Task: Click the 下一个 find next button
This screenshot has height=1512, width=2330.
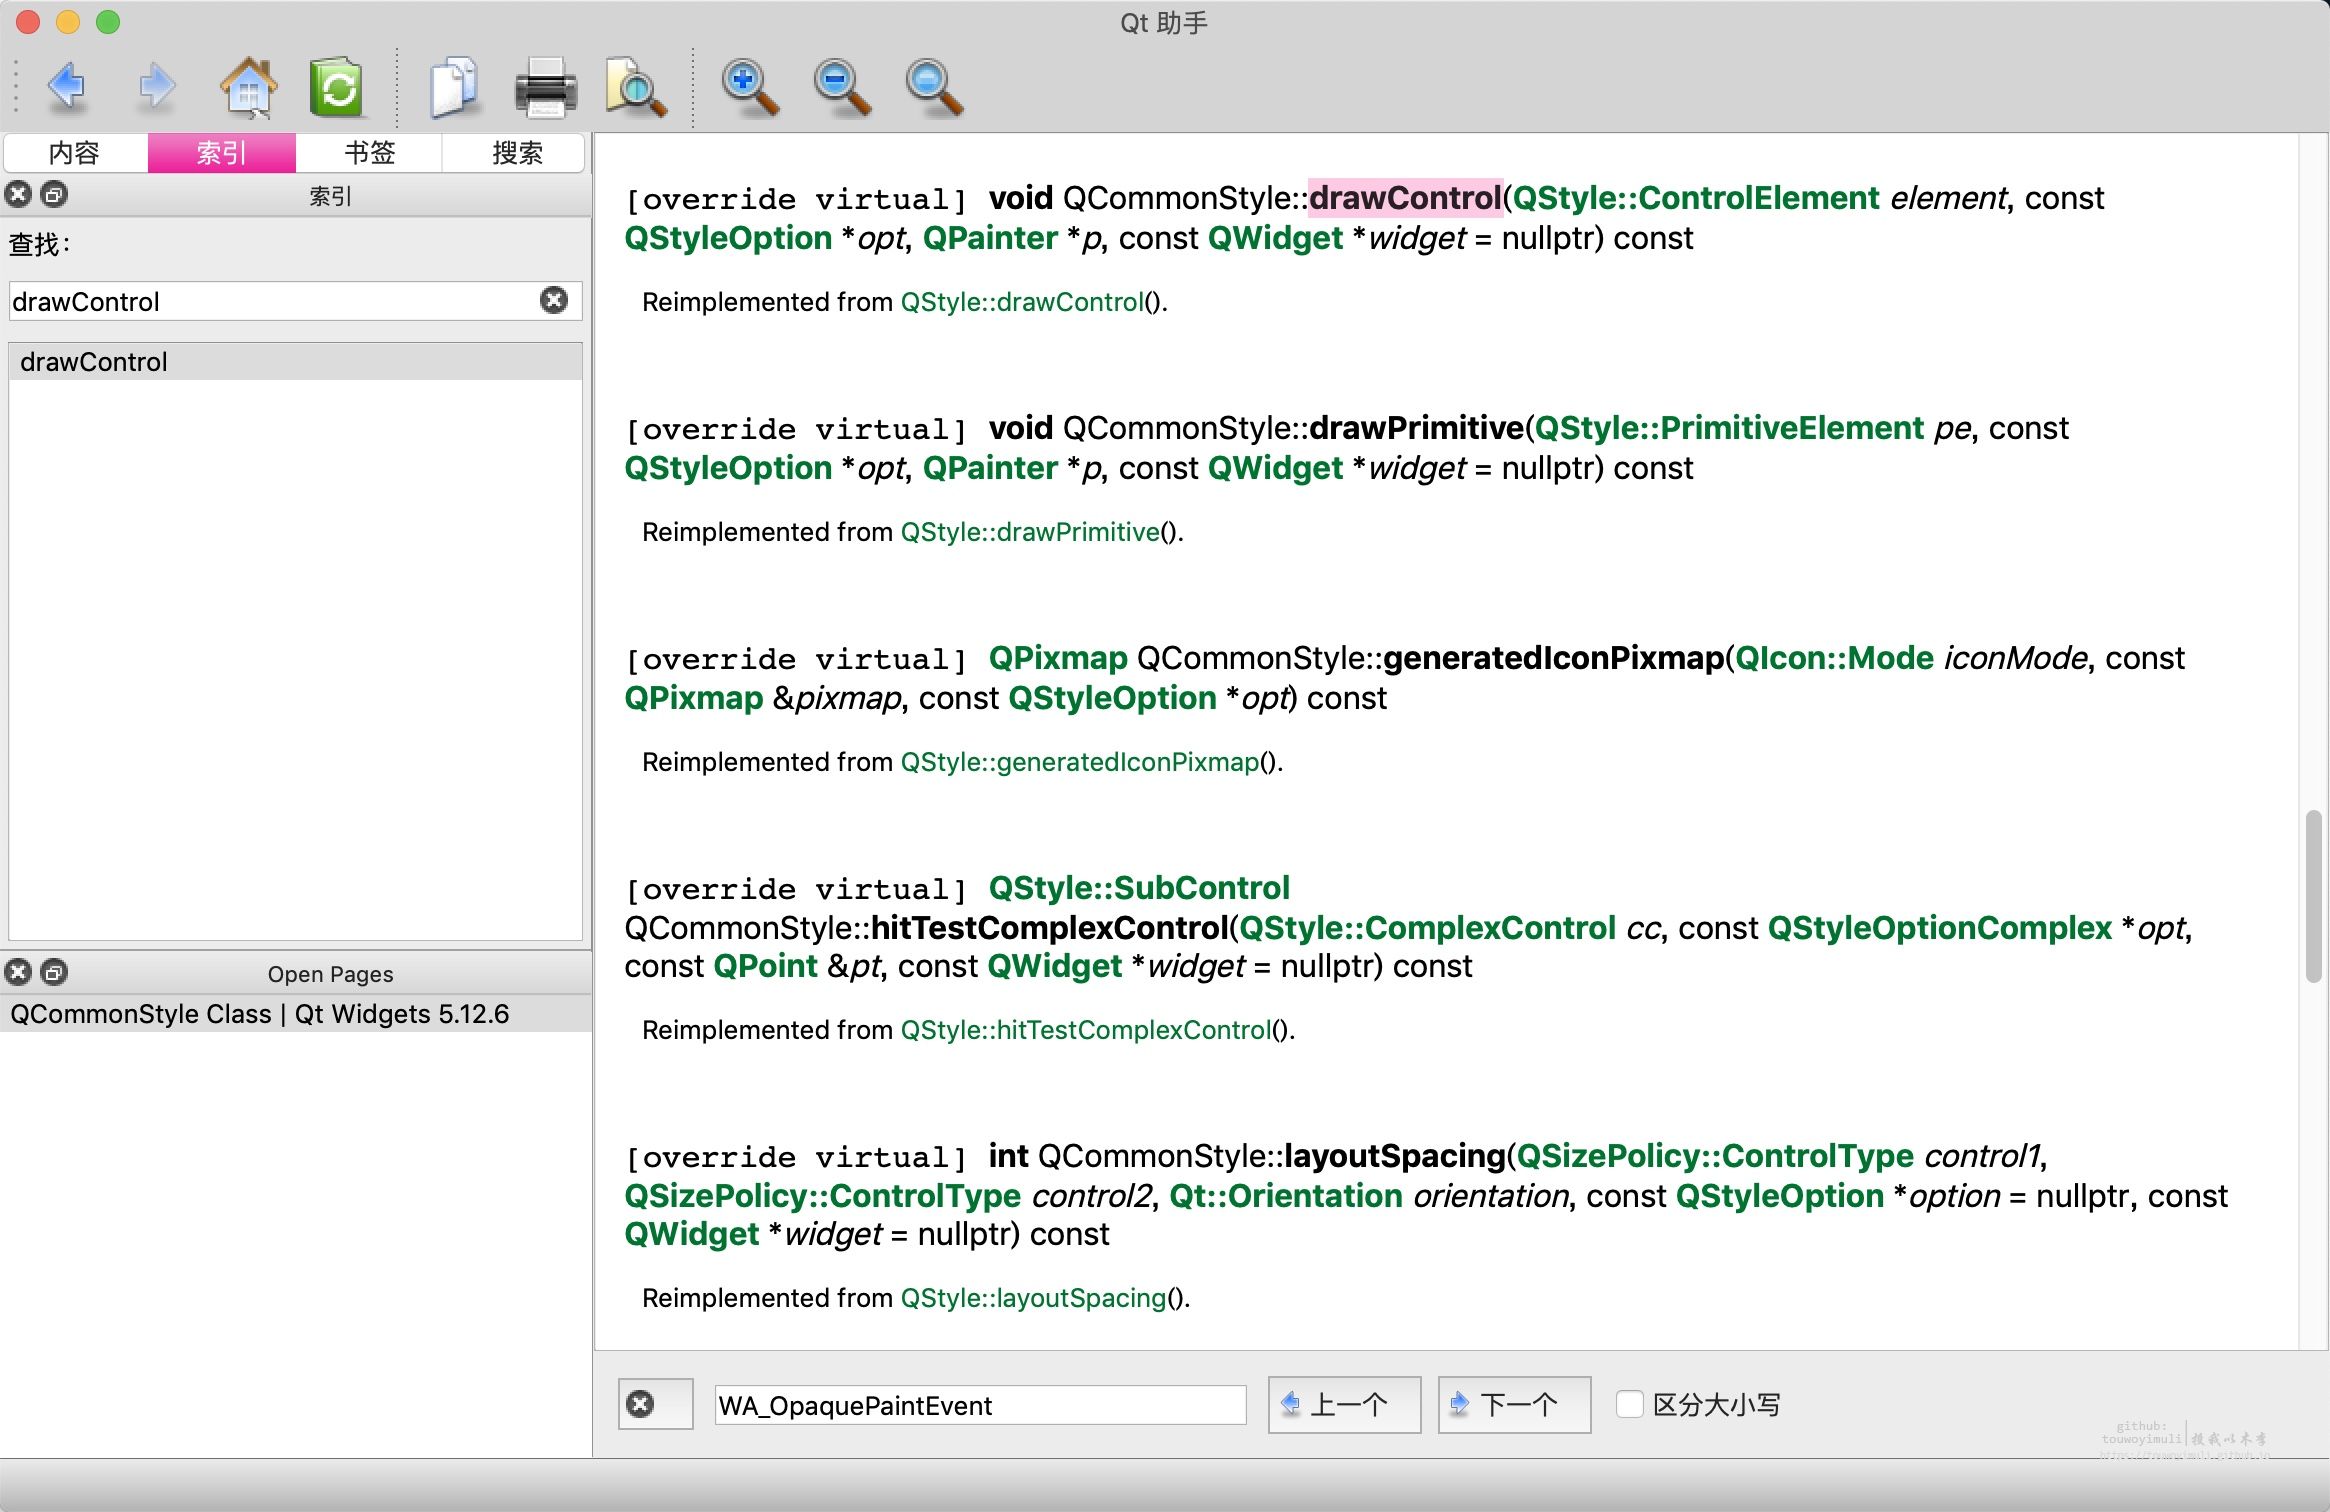Action: pyautogui.click(x=1514, y=1404)
